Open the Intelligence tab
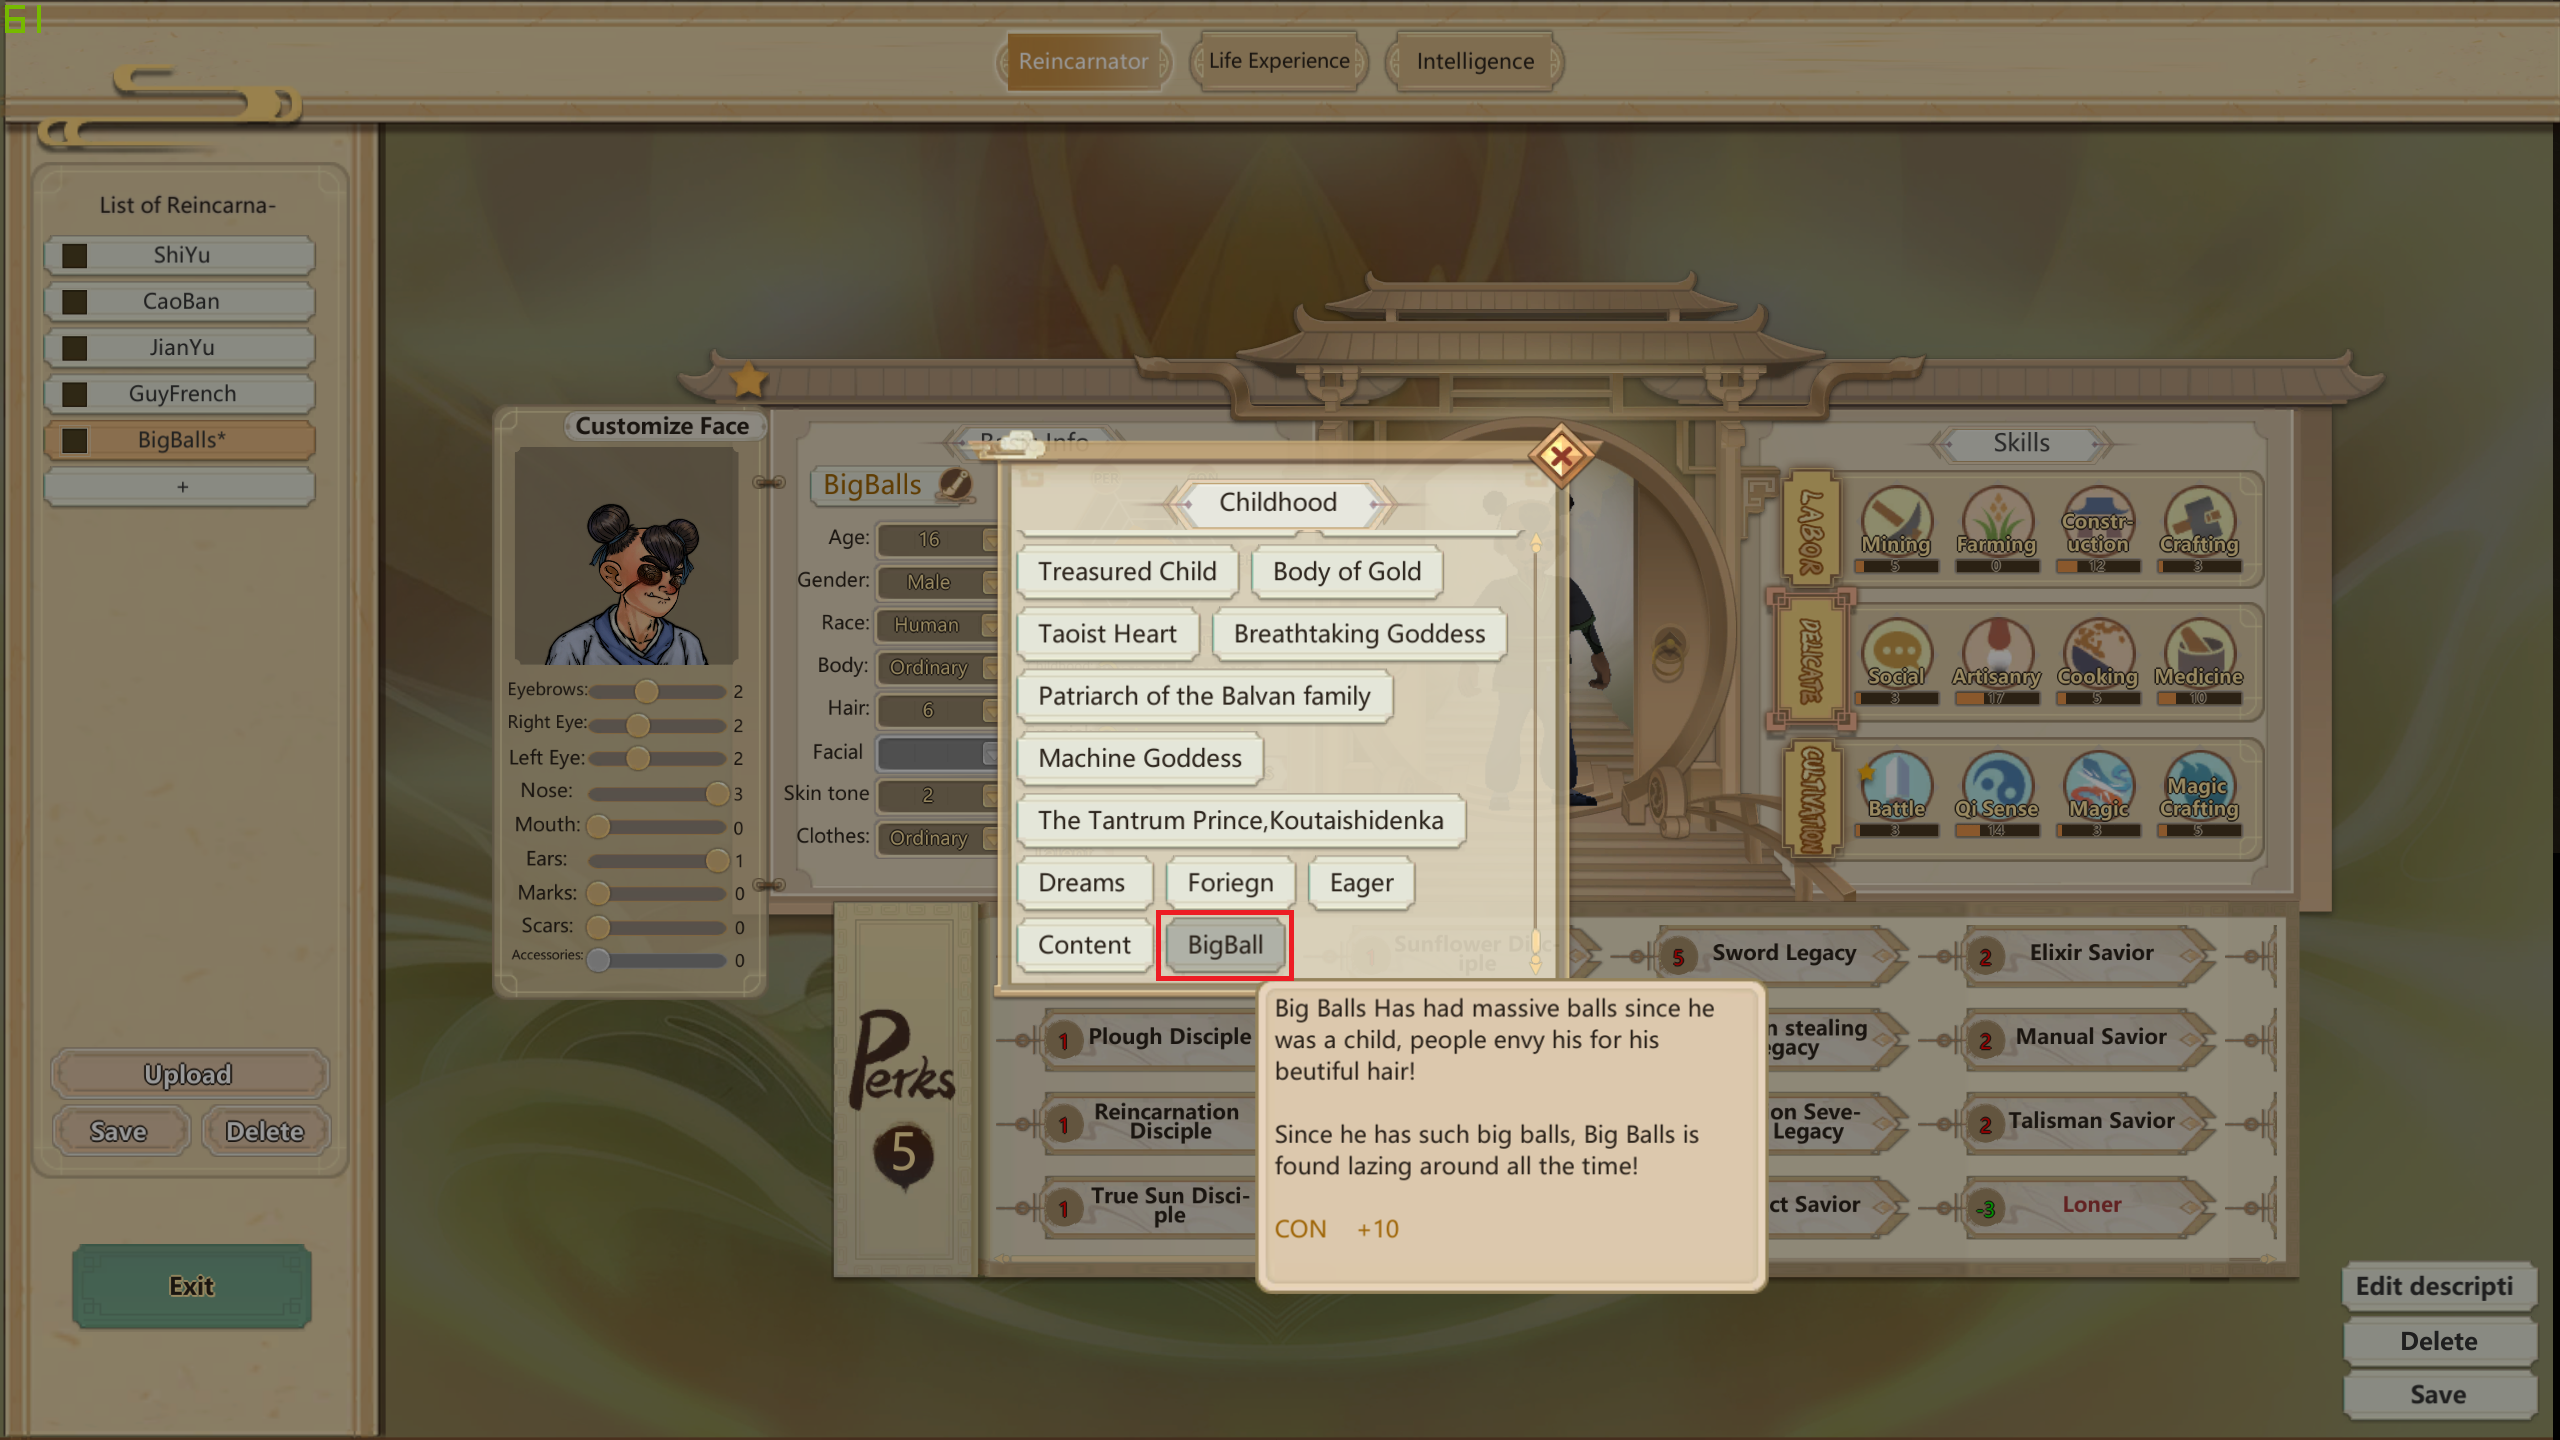Screen dimensions: 2560x1440 tap(1474, 61)
